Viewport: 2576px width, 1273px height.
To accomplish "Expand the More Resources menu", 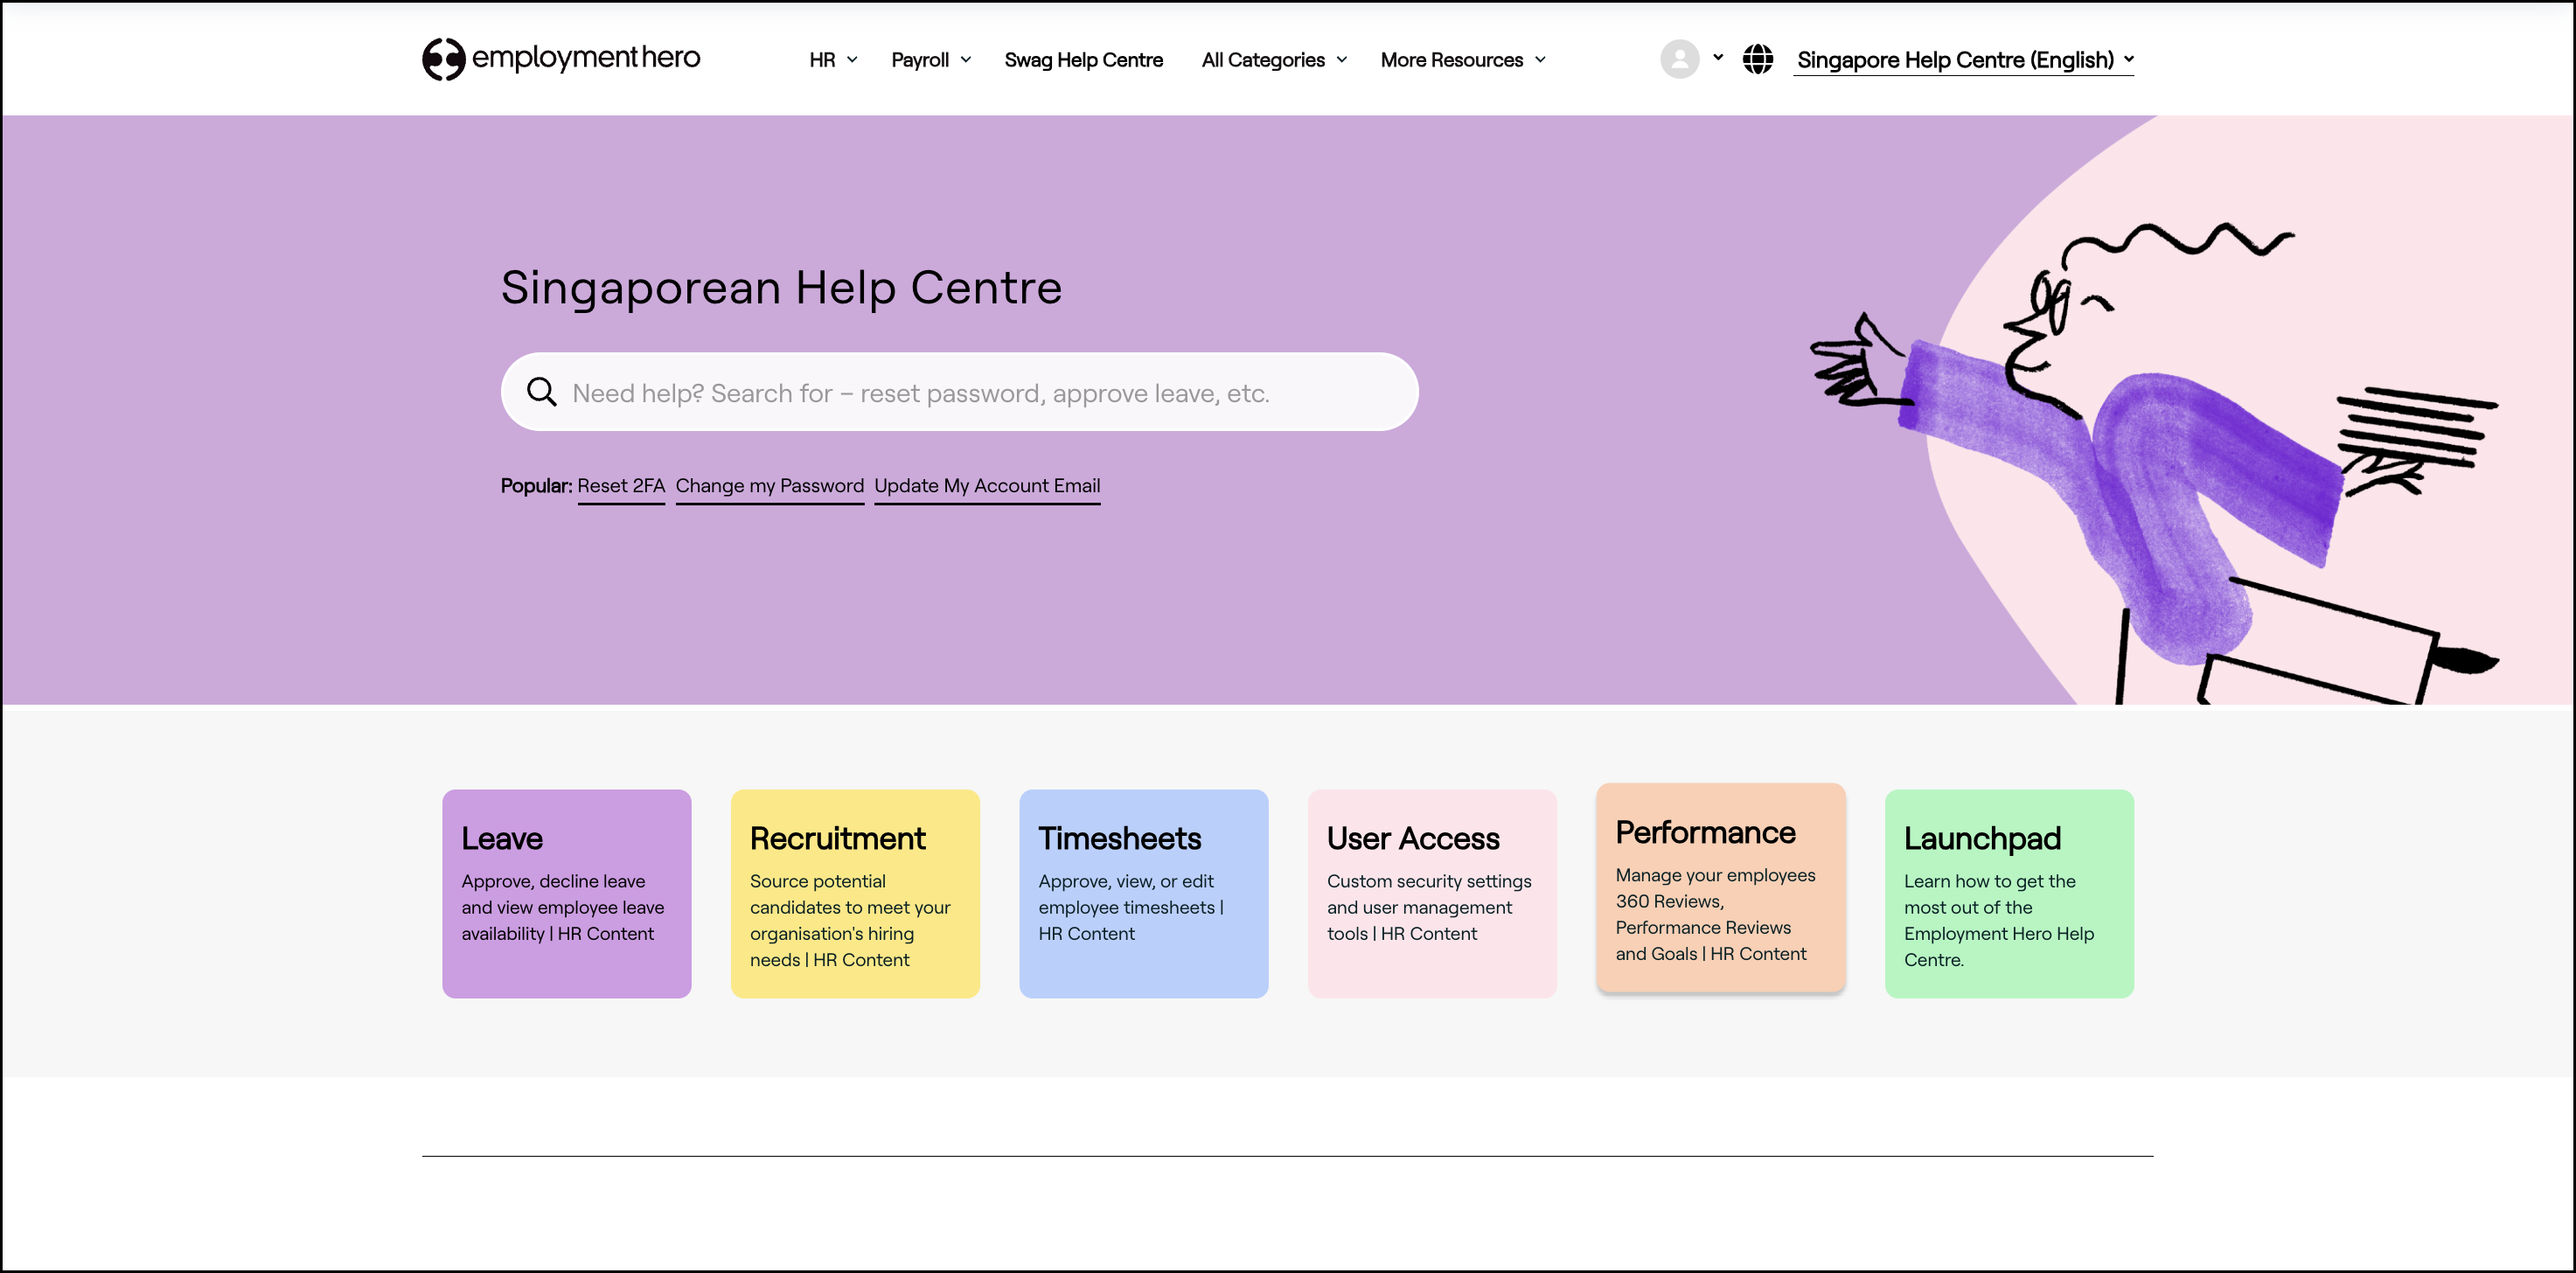I will (x=1462, y=60).
